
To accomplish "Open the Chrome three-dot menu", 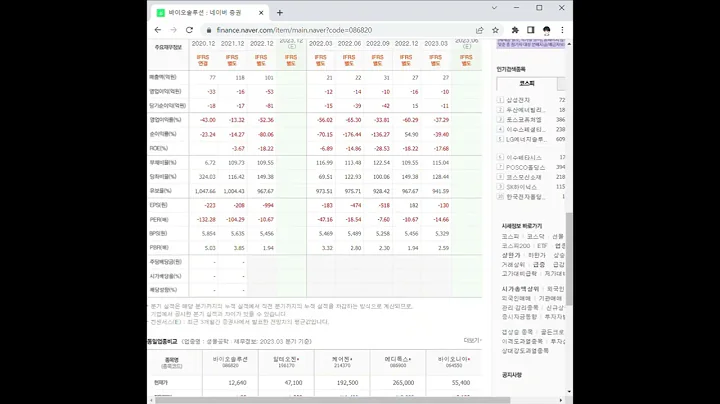I will pyautogui.click(x=562, y=30).
